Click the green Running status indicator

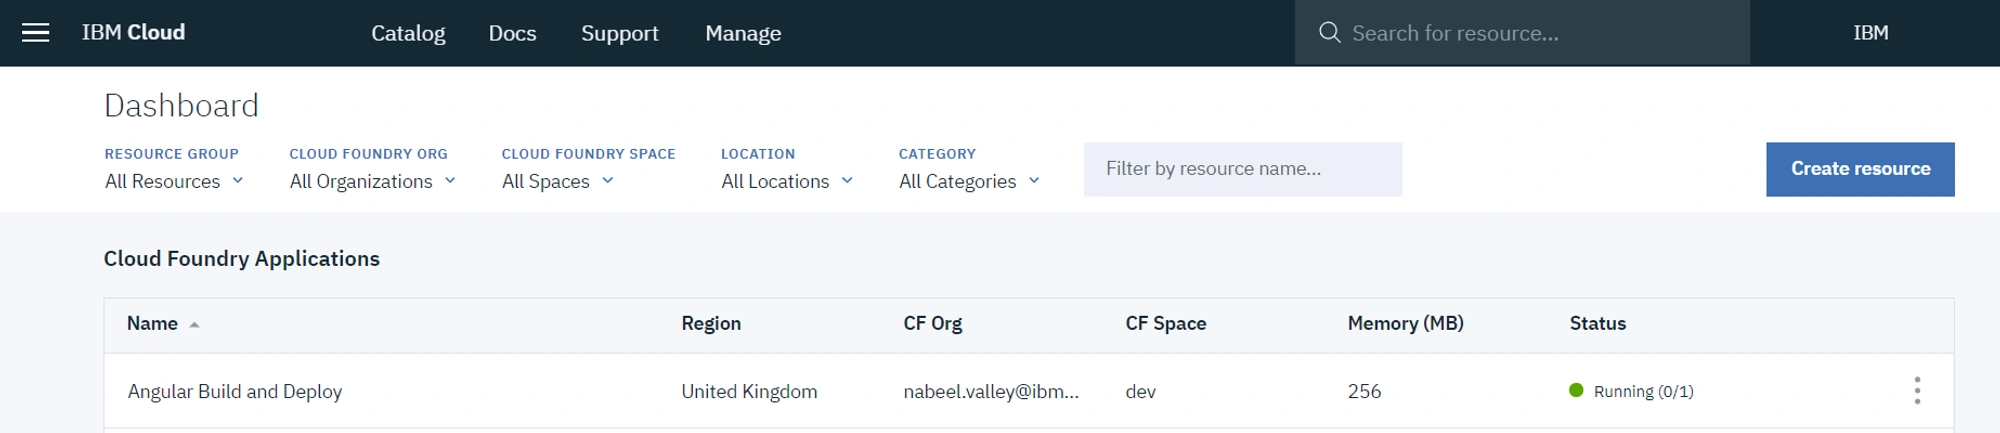point(1576,390)
